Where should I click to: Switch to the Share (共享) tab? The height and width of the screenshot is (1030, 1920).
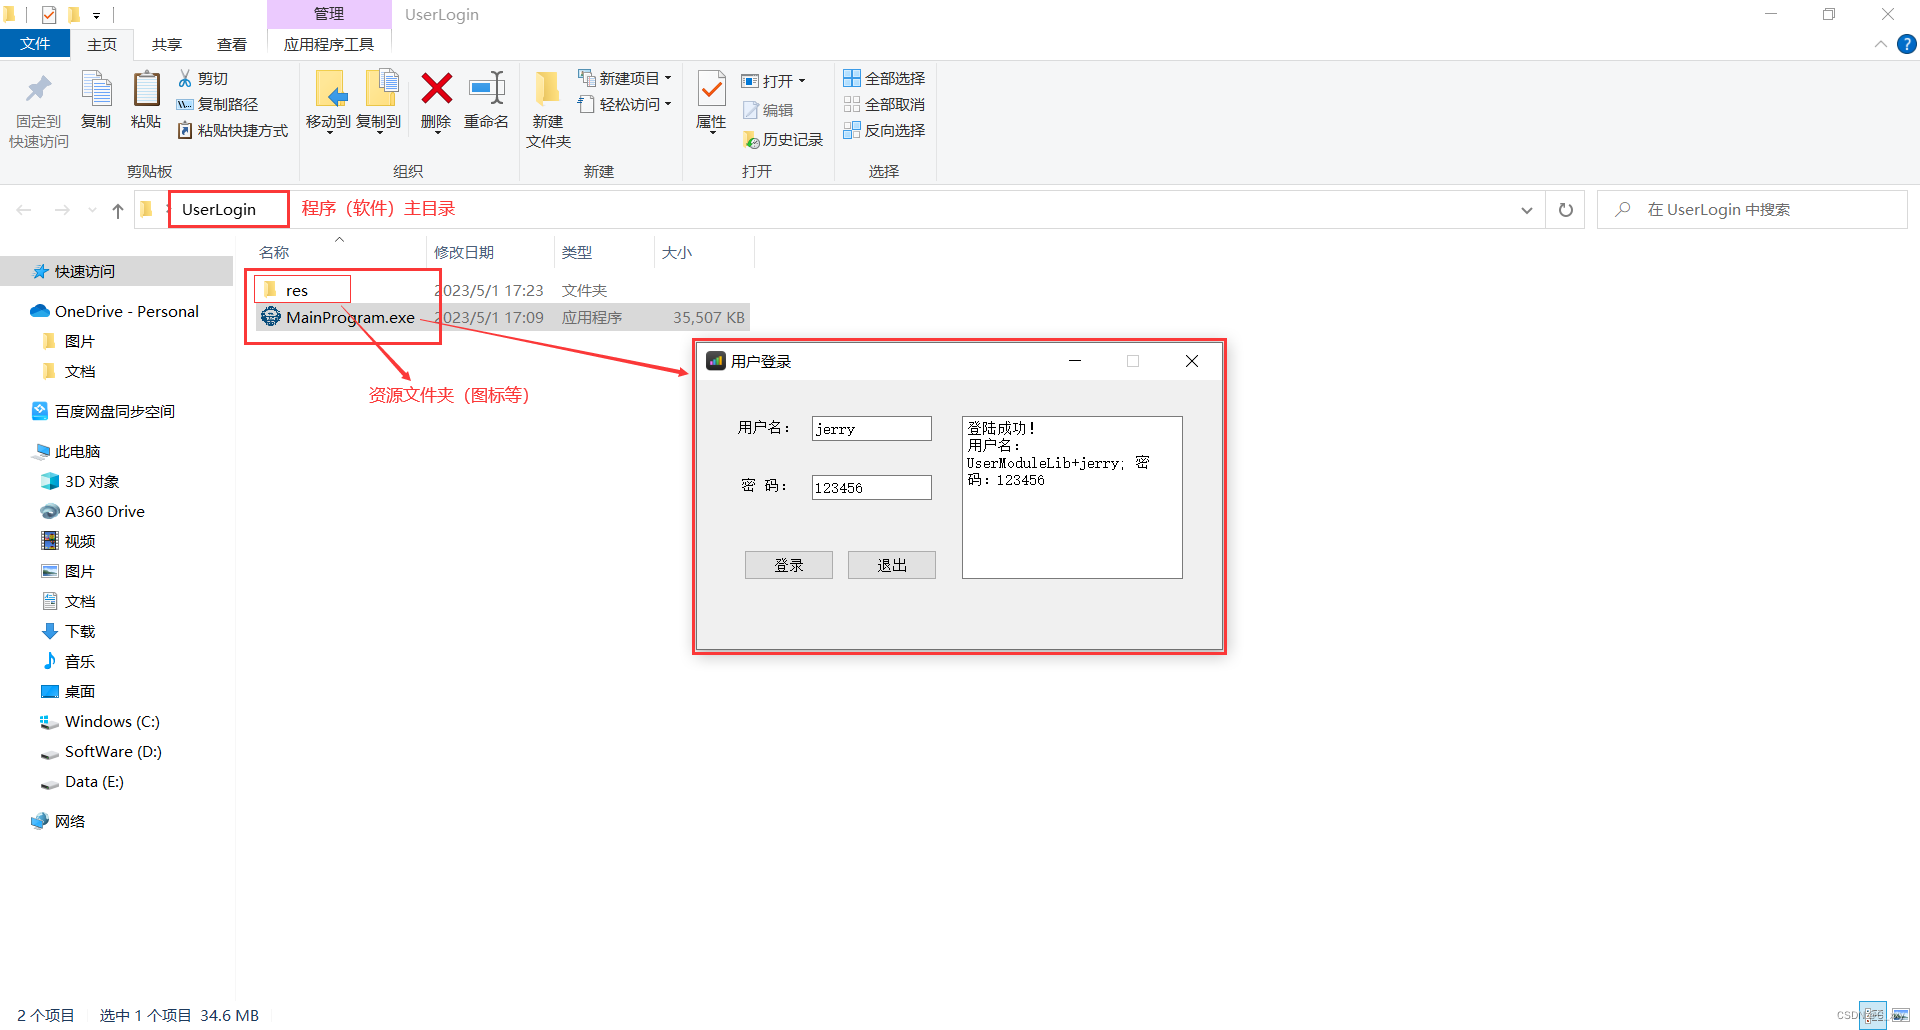(167, 44)
